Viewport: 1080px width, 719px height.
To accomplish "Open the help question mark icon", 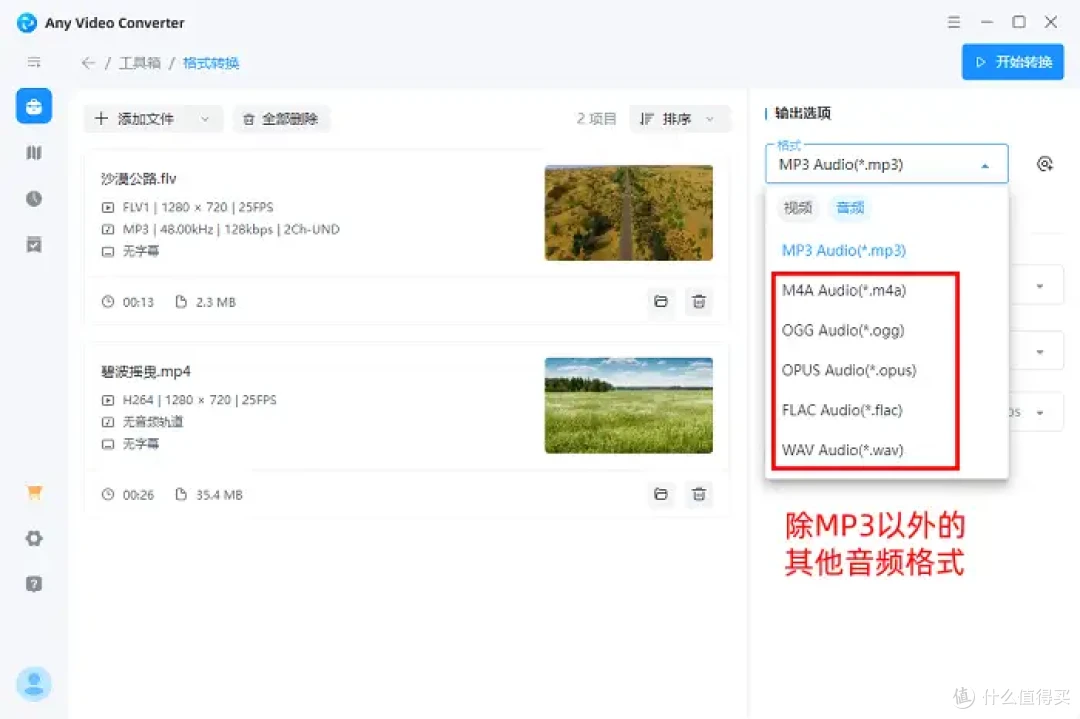I will 34,584.
